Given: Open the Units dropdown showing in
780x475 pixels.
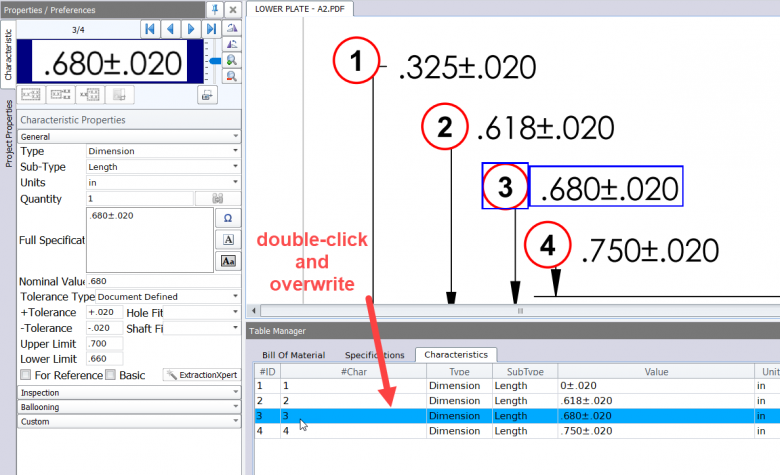Looking at the screenshot, I should pyautogui.click(x=163, y=183).
